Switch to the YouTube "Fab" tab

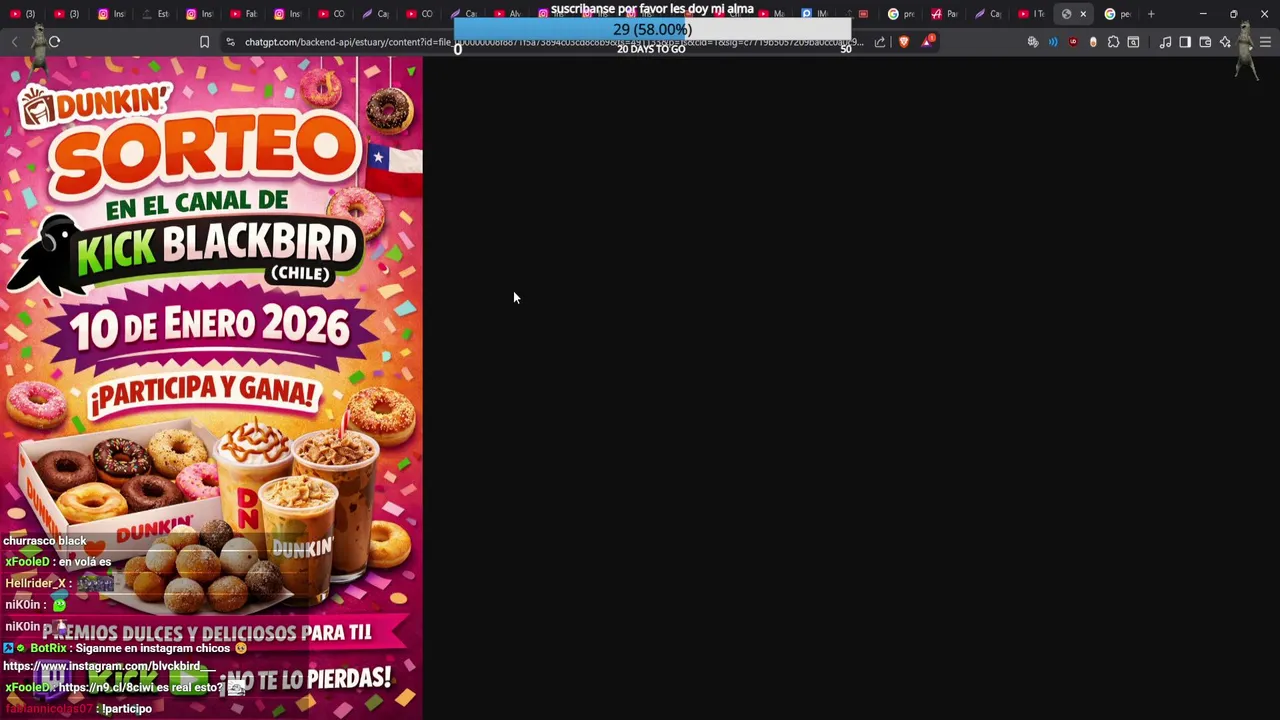tap(243, 14)
